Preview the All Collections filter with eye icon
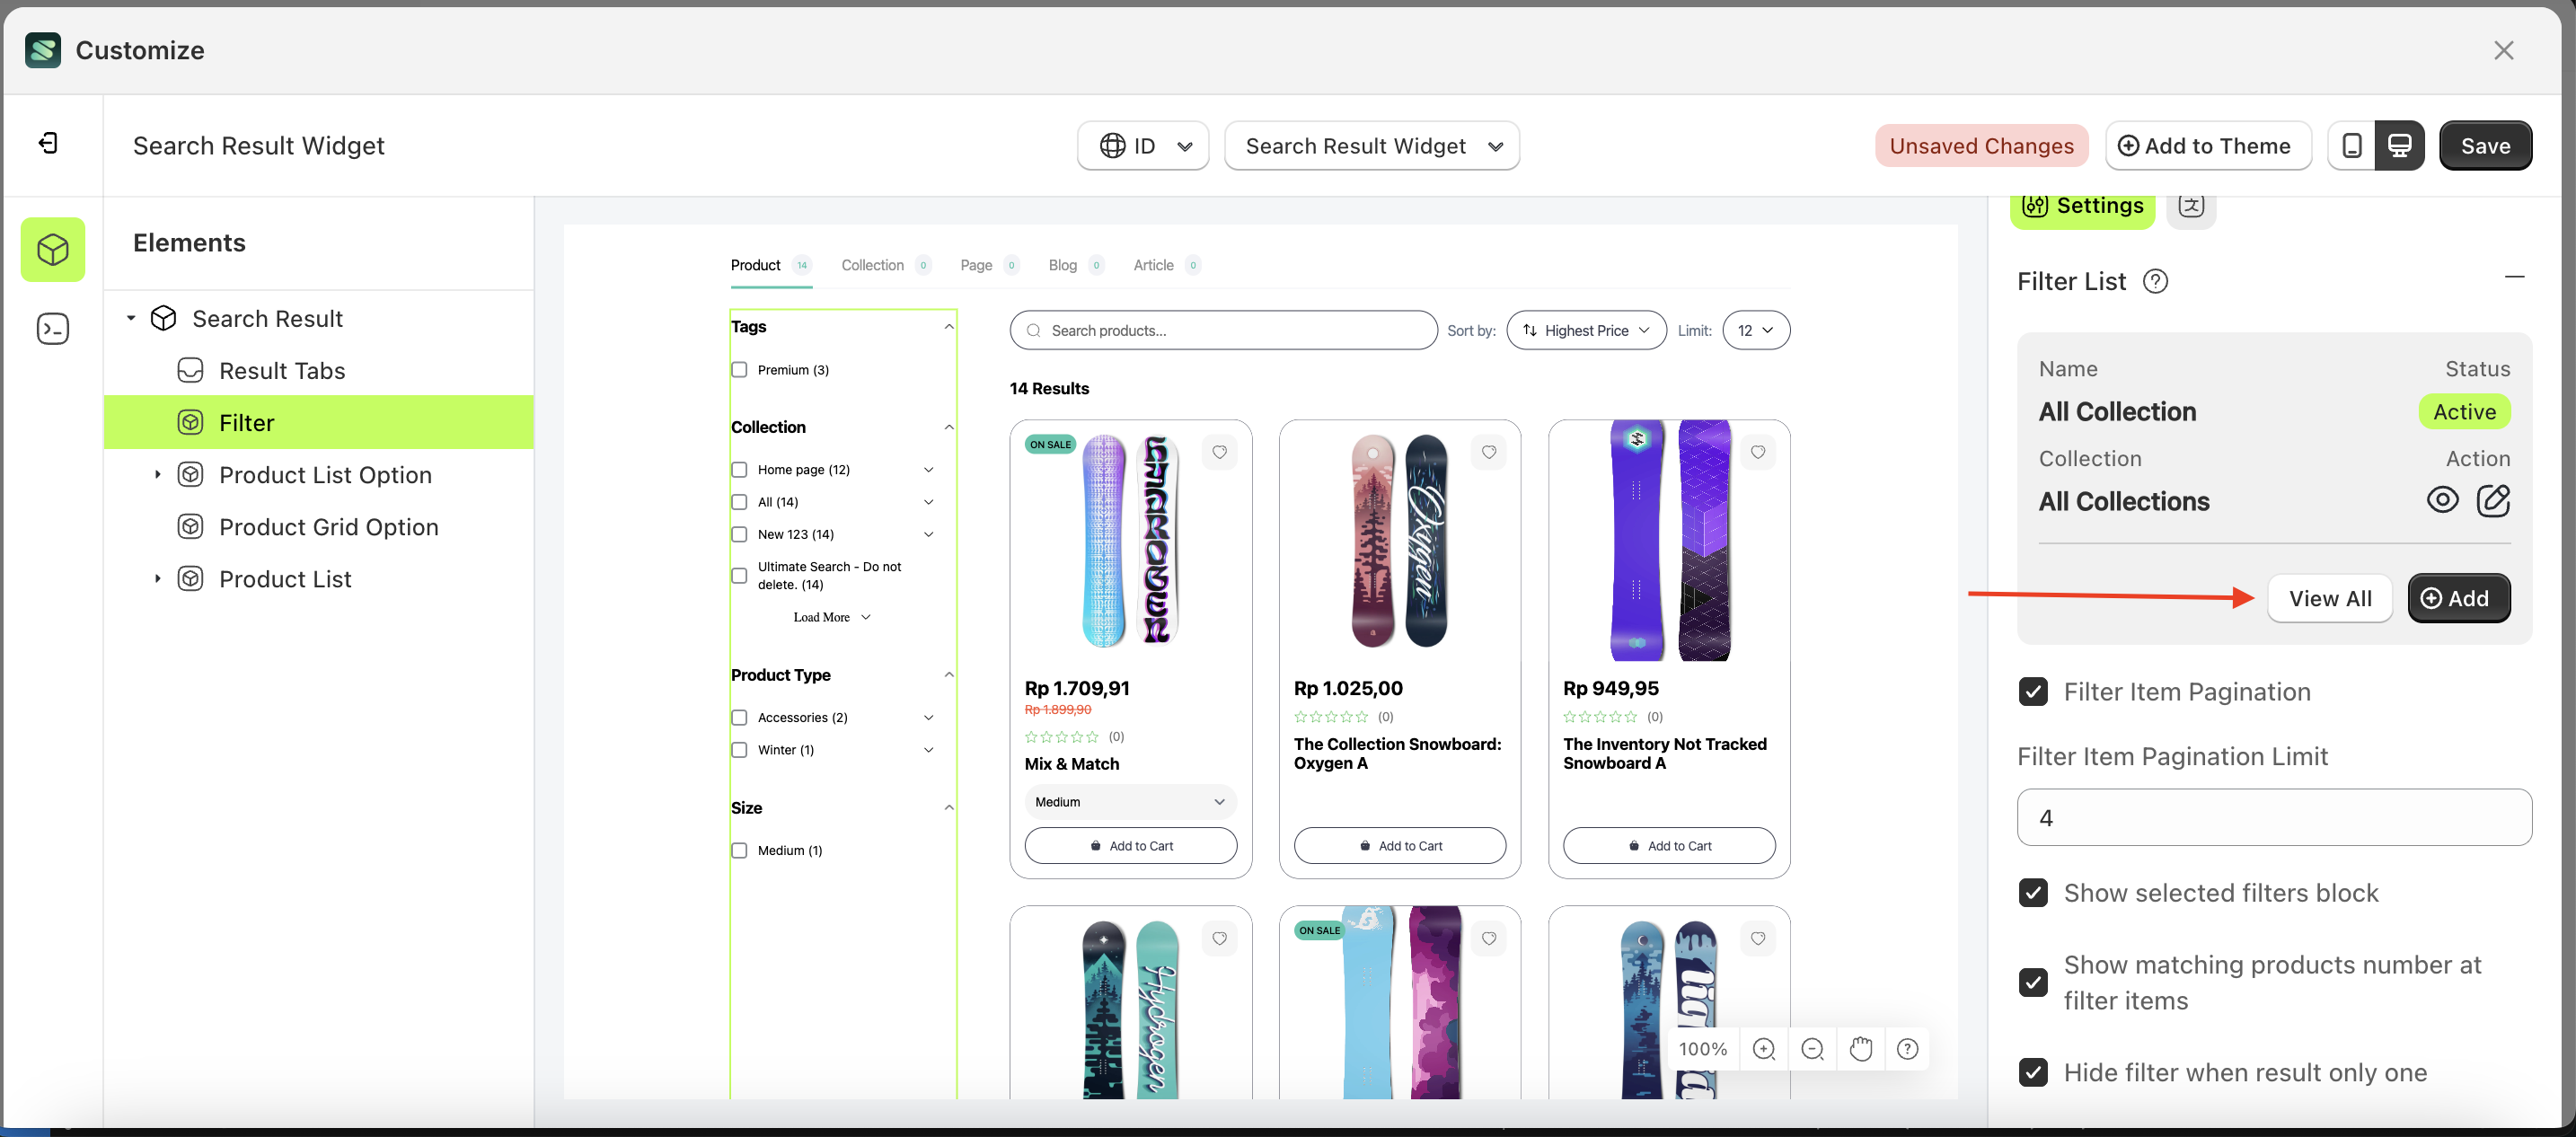This screenshot has height=1137, width=2576. (x=2443, y=500)
